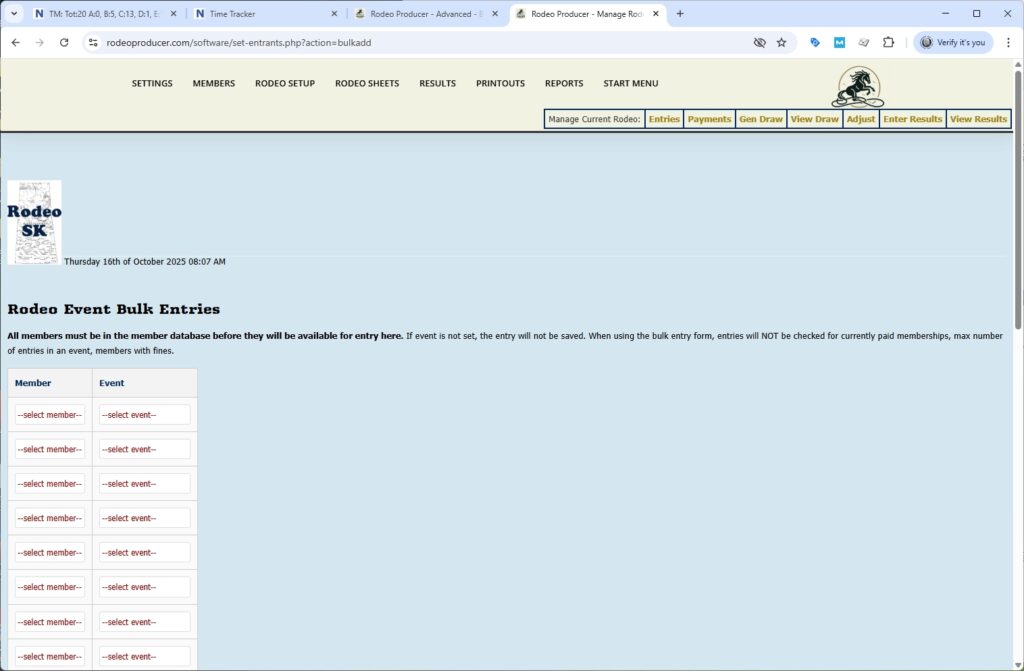Open the MEMBERS menu
This screenshot has width=1024, height=671.
(x=213, y=83)
